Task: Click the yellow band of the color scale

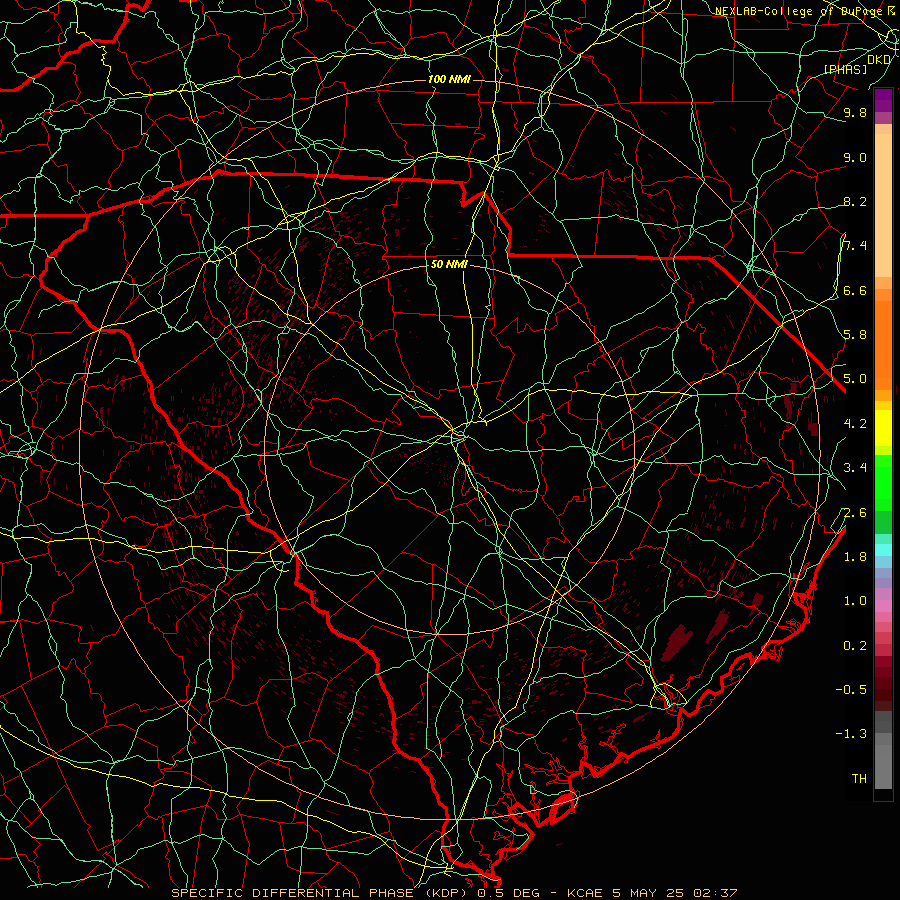Action: point(883,428)
